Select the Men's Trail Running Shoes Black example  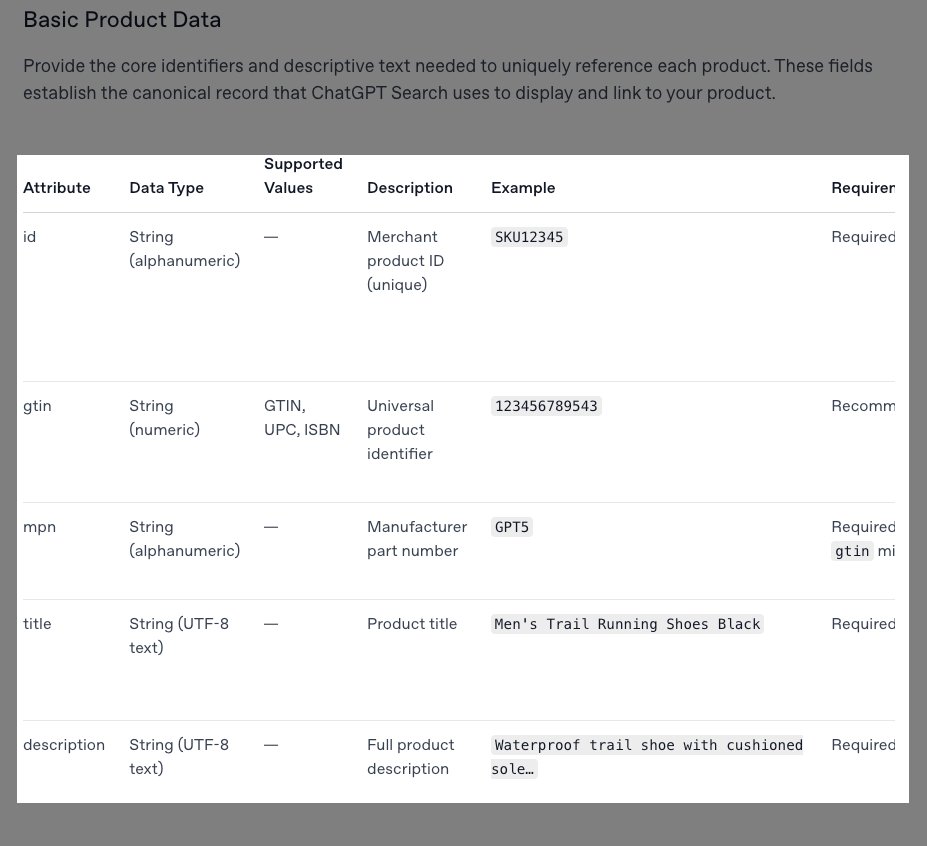(x=626, y=624)
